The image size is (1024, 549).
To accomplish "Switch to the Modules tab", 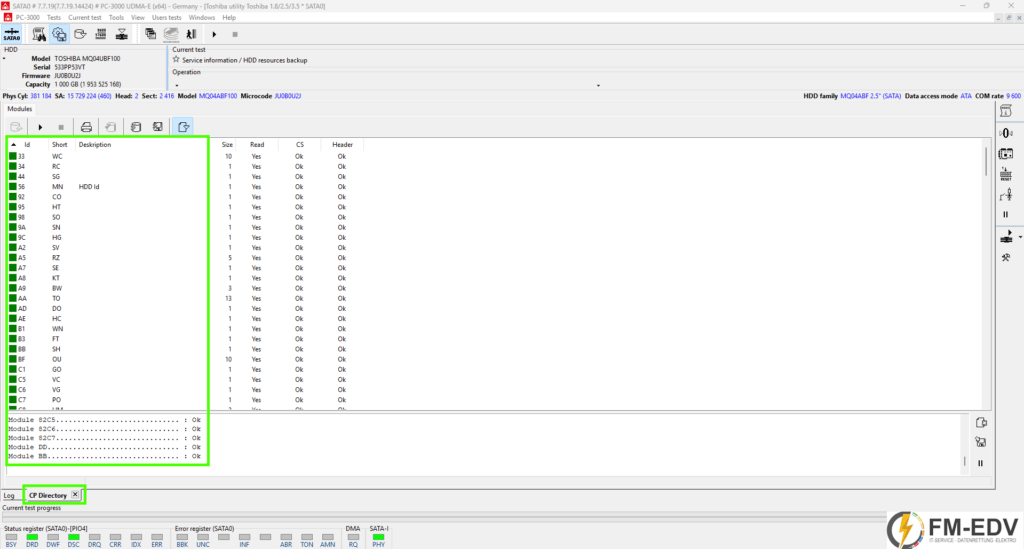I will point(20,109).
